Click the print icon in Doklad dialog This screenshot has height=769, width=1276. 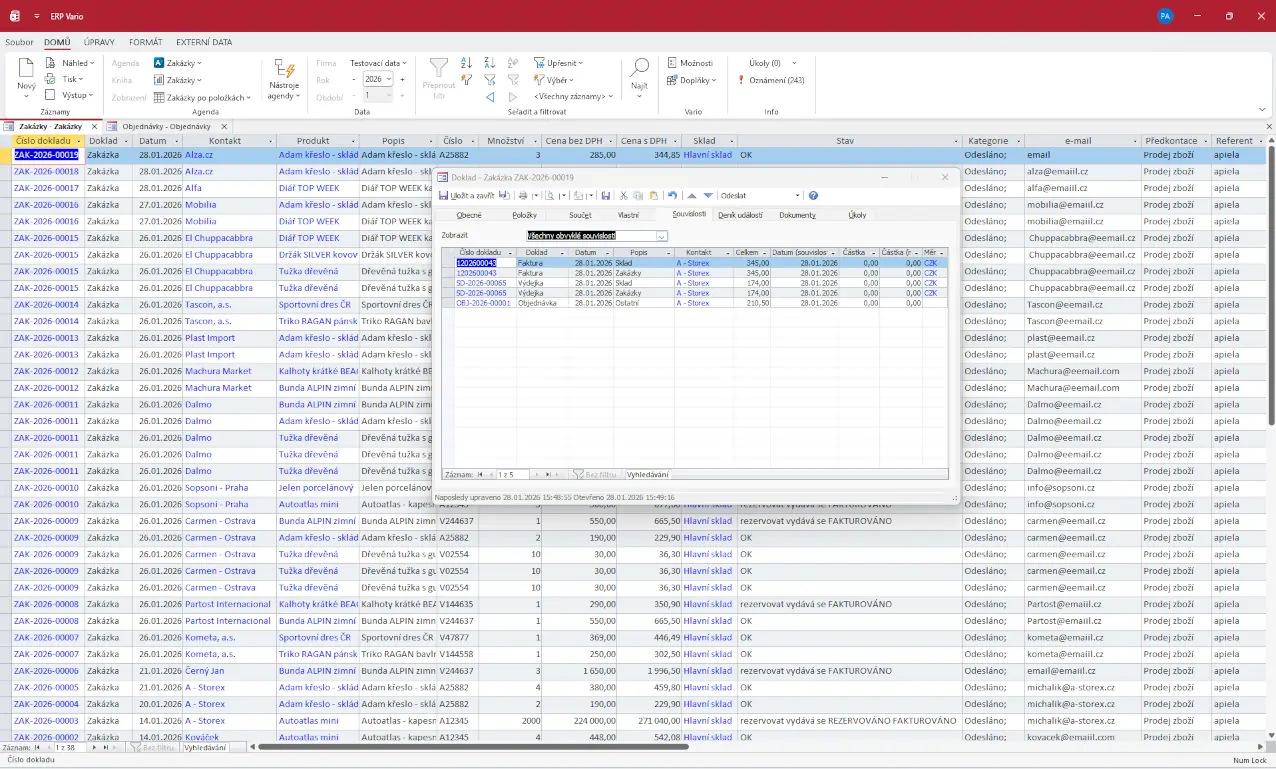click(522, 196)
